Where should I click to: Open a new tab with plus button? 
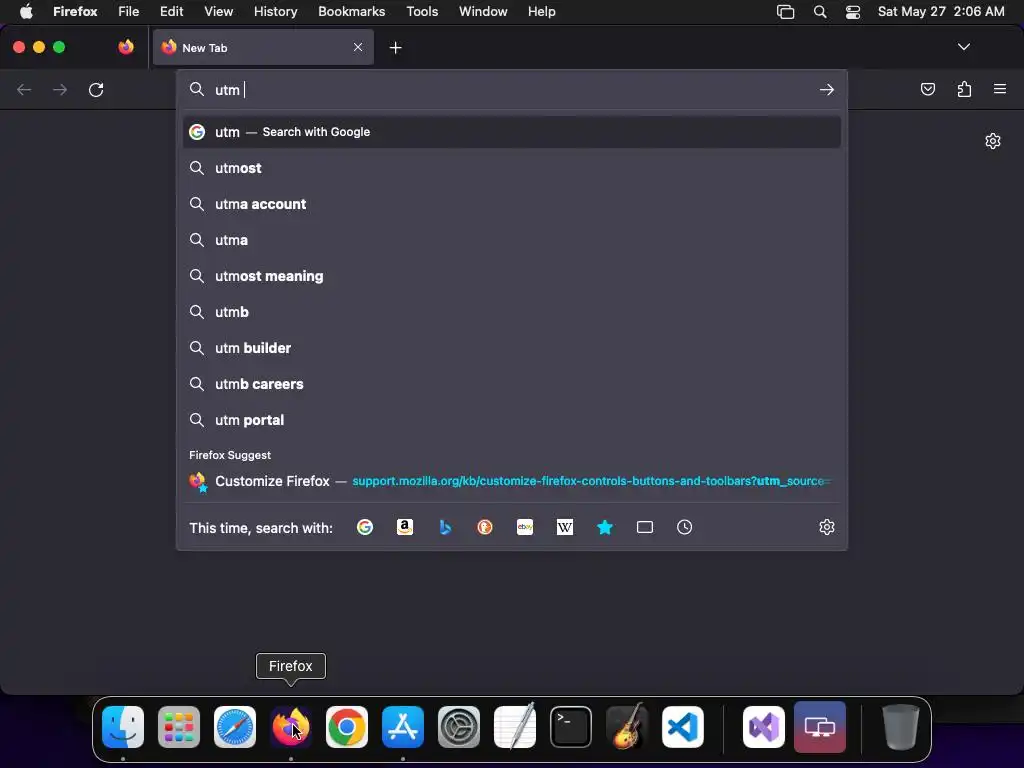pos(395,48)
